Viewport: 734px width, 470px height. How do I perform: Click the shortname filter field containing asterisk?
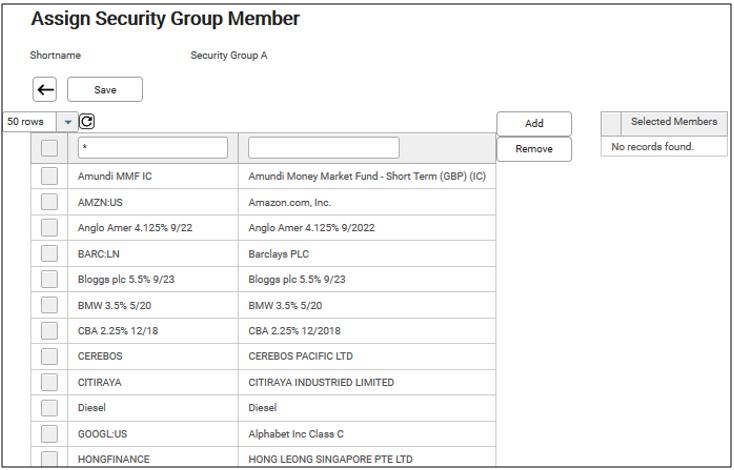152,148
